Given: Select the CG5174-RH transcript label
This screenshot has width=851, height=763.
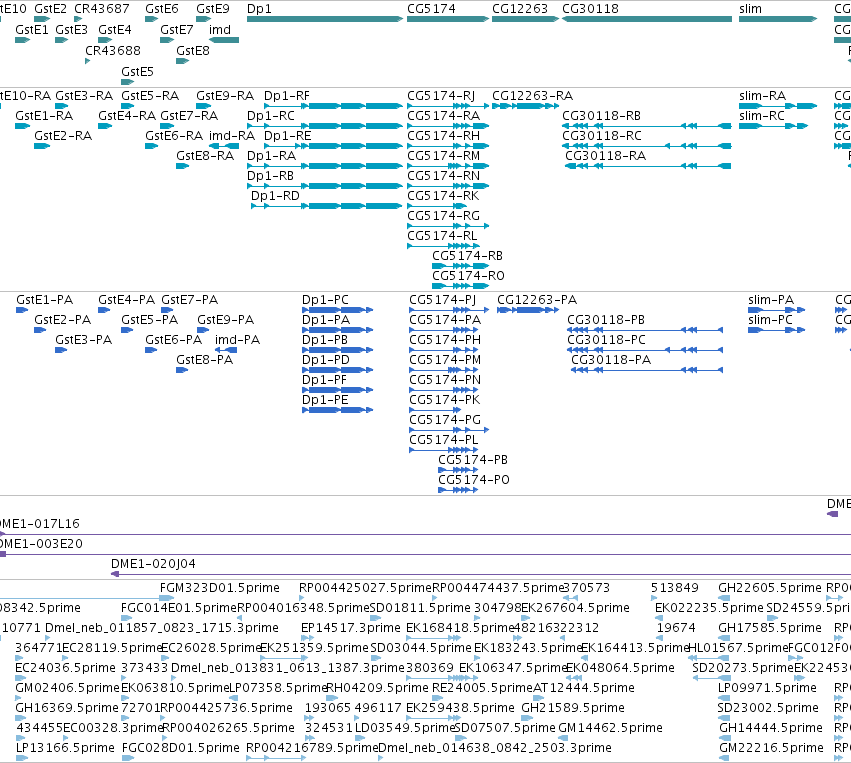Looking at the screenshot, I should 443,136.
